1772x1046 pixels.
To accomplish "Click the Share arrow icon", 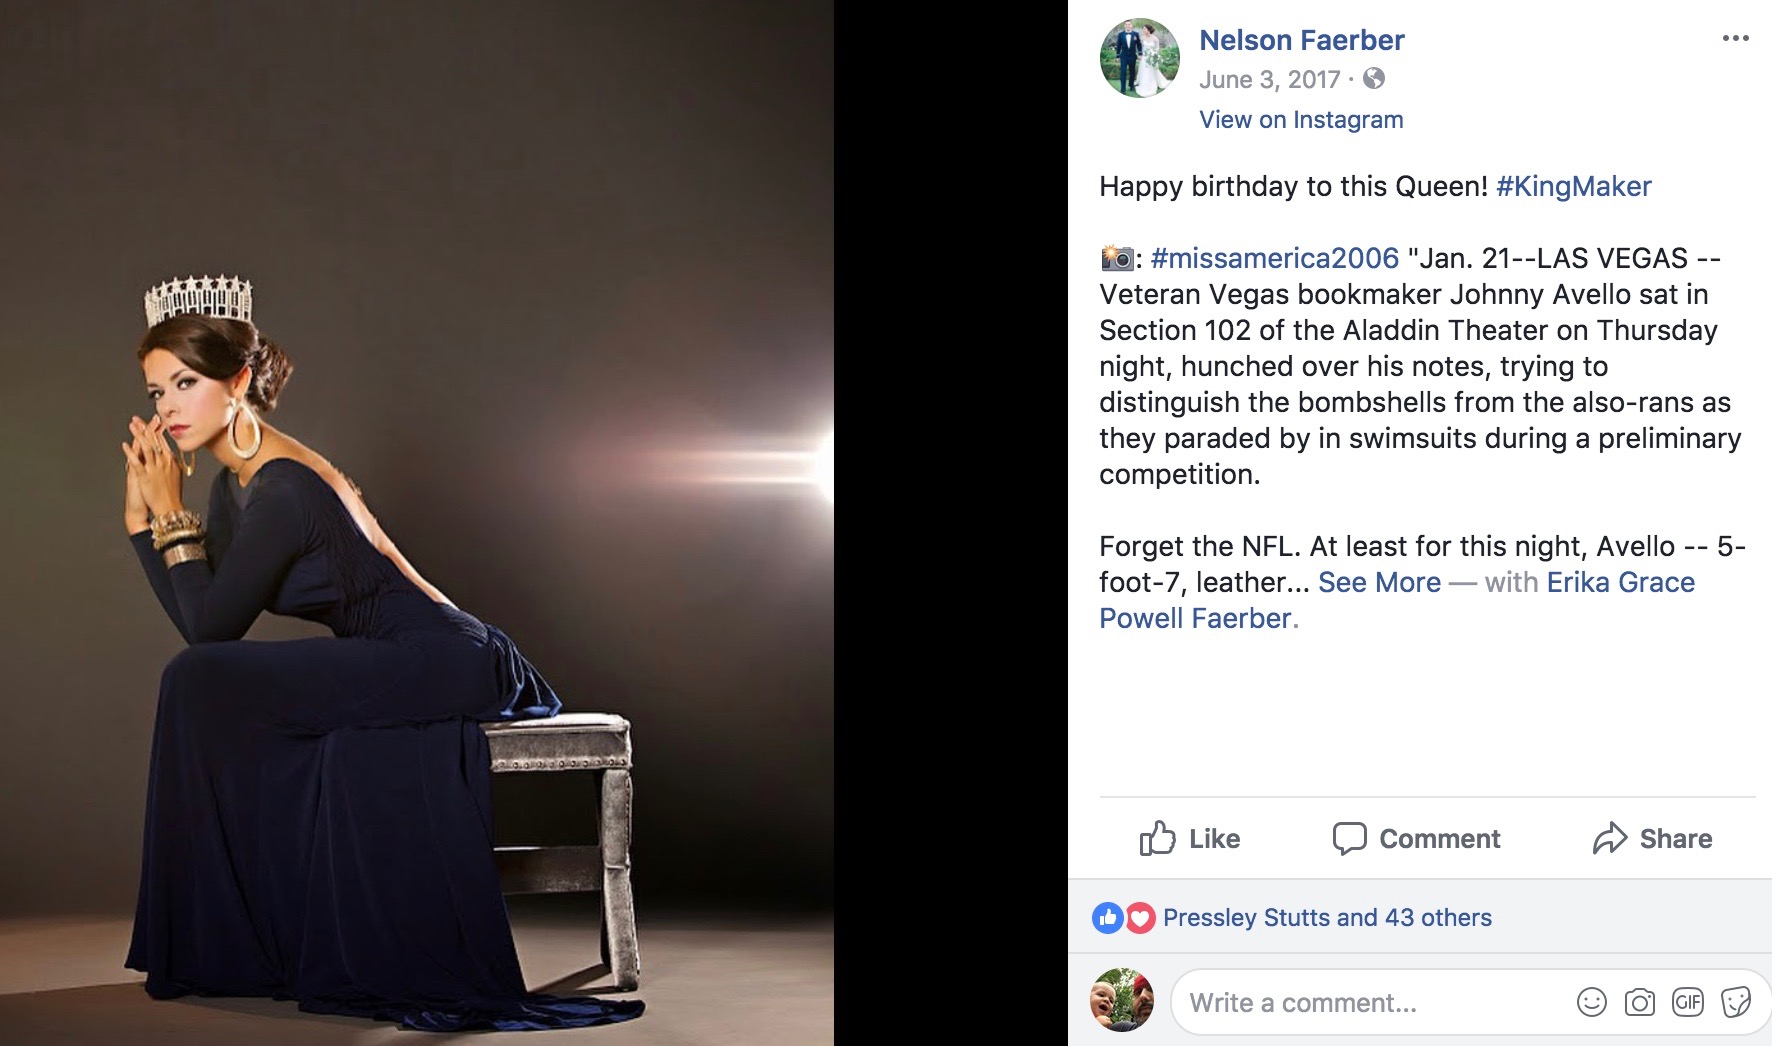I will 1610,838.
